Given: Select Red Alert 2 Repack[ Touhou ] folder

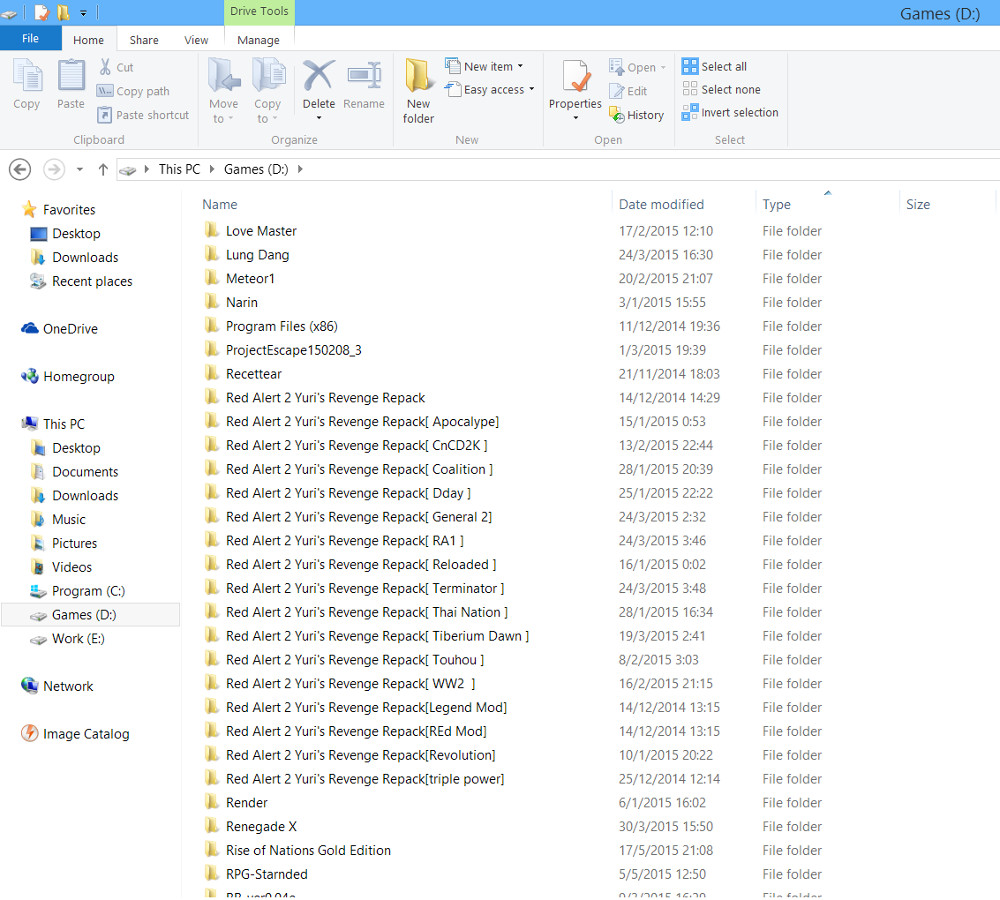Looking at the screenshot, I should tap(355, 660).
